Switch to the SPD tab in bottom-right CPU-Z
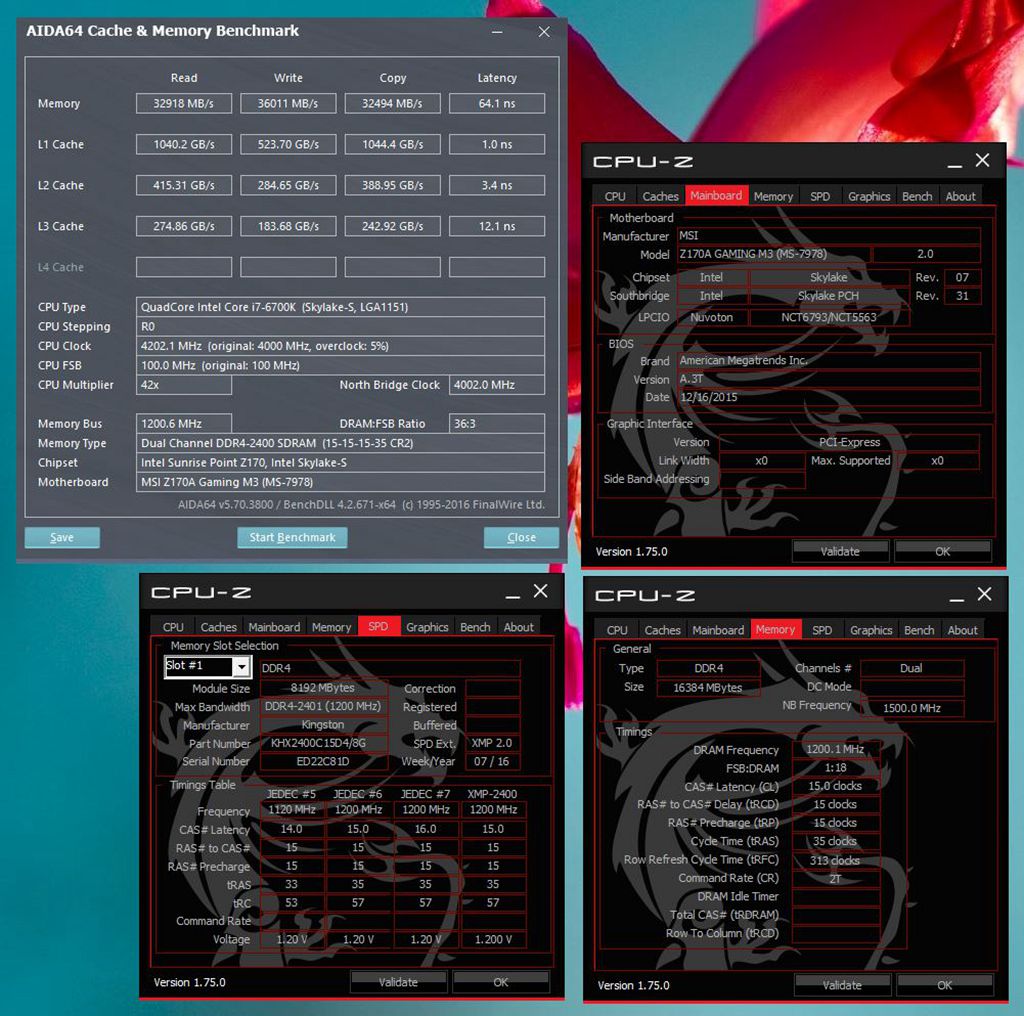Screen dimensions: 1024x1016 click(822, 630)
